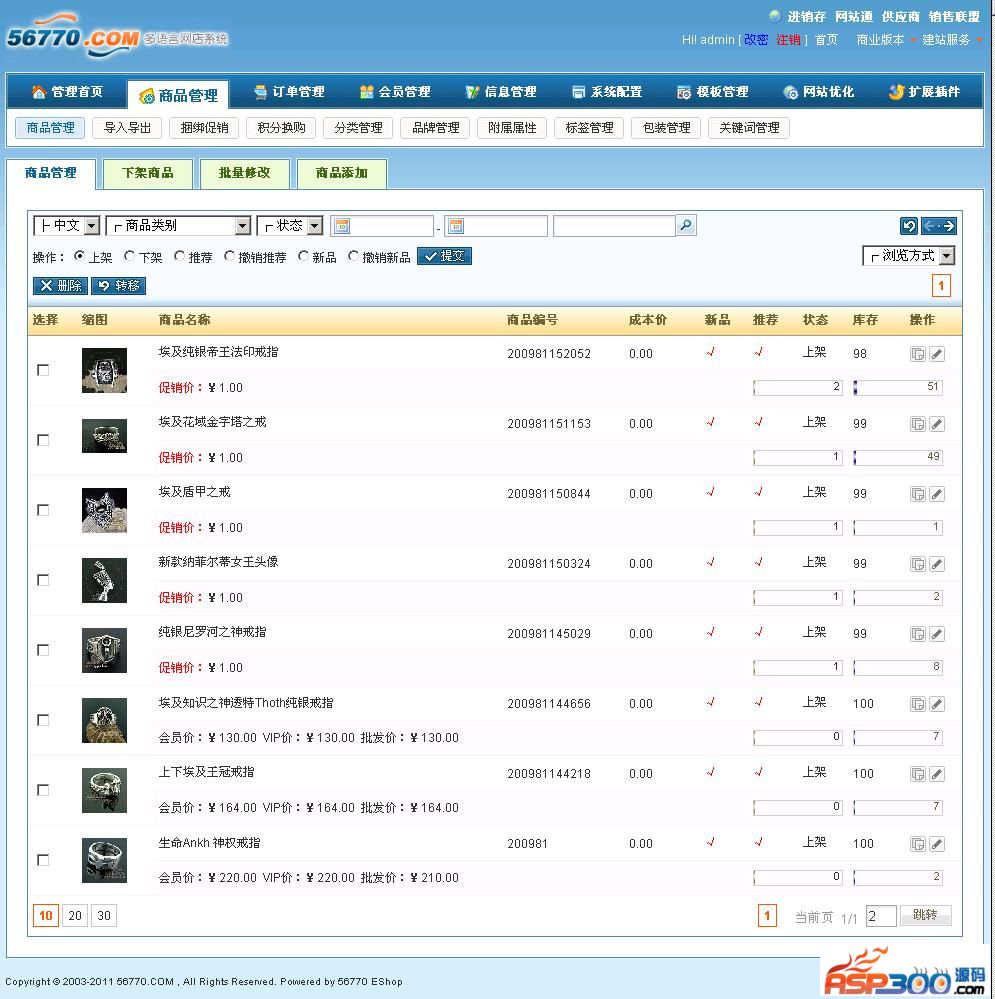Click the search magnifier icon
This screenshot has height=999, width=995.
685,226
